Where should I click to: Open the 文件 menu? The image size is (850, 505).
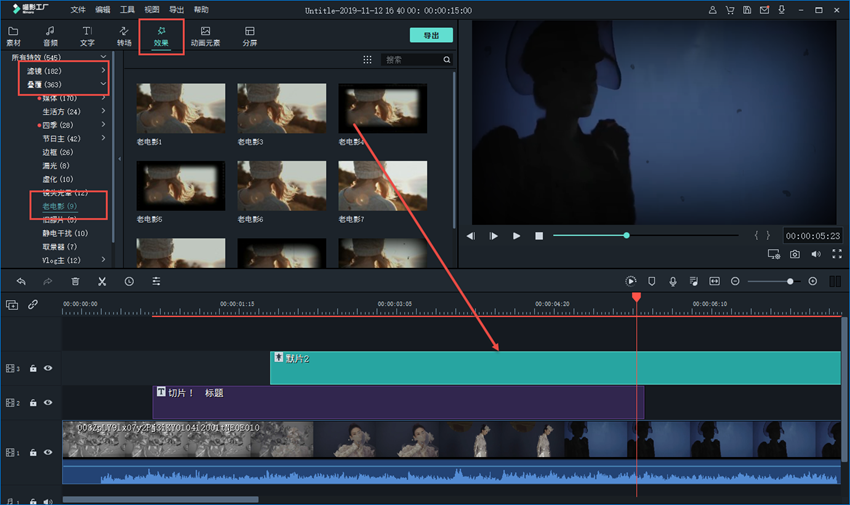tap(78, 9)
